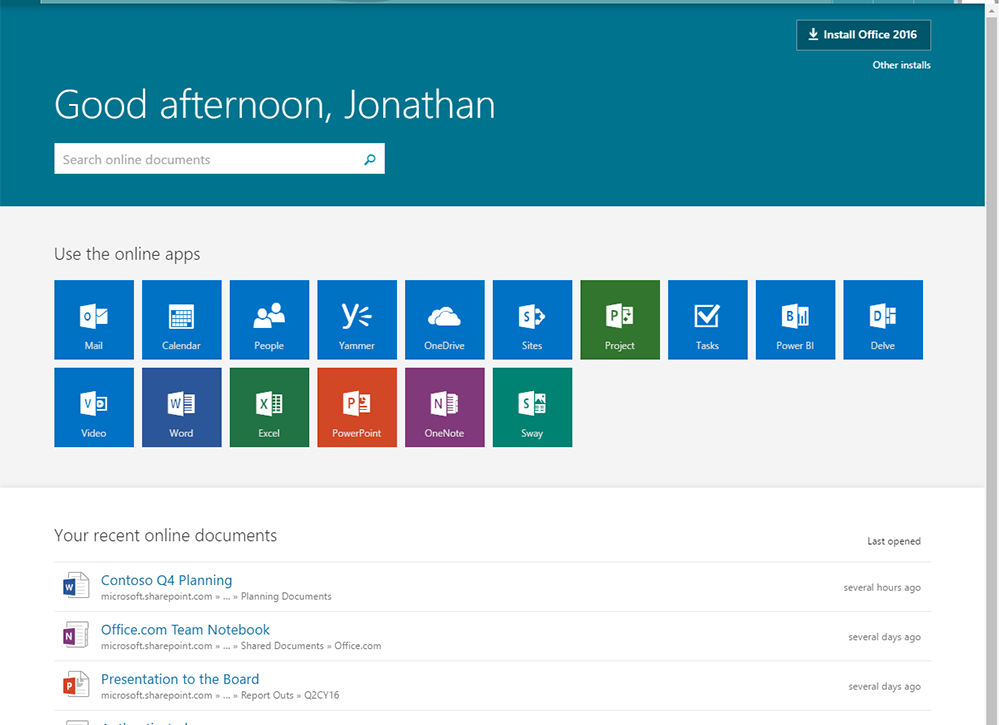Launch the Sway tile
Image resolution: width=1000 pixels, height=725 pixels.
coord(533,407)
